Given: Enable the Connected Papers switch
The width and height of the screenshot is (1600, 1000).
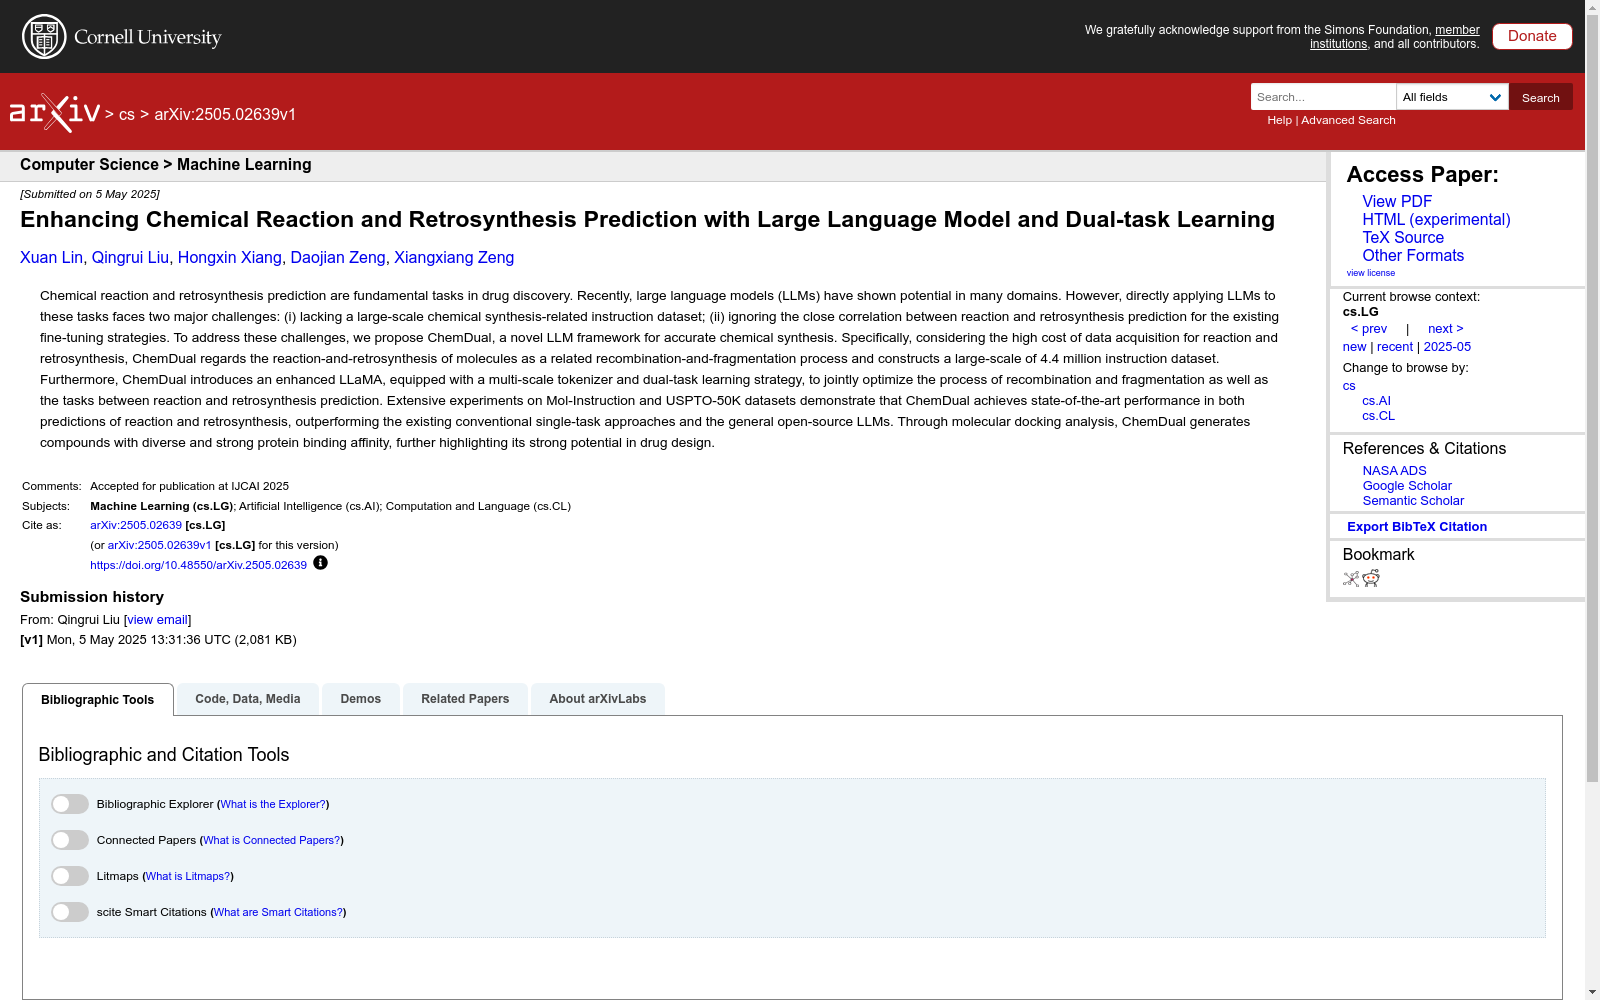Looking at the screenshot, I should tap(70, 840).
